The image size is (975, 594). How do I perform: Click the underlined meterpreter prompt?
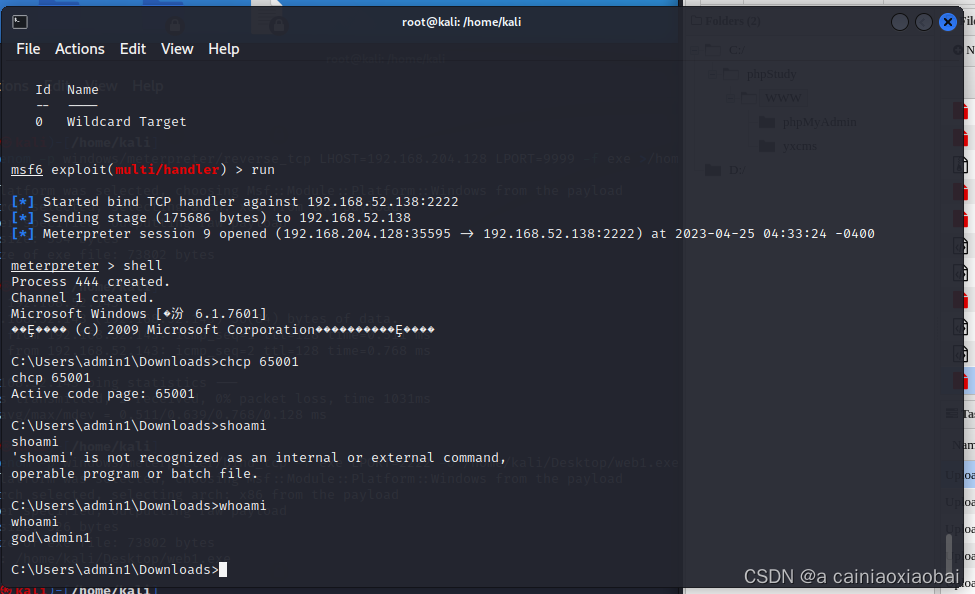(x=55, y=266)
